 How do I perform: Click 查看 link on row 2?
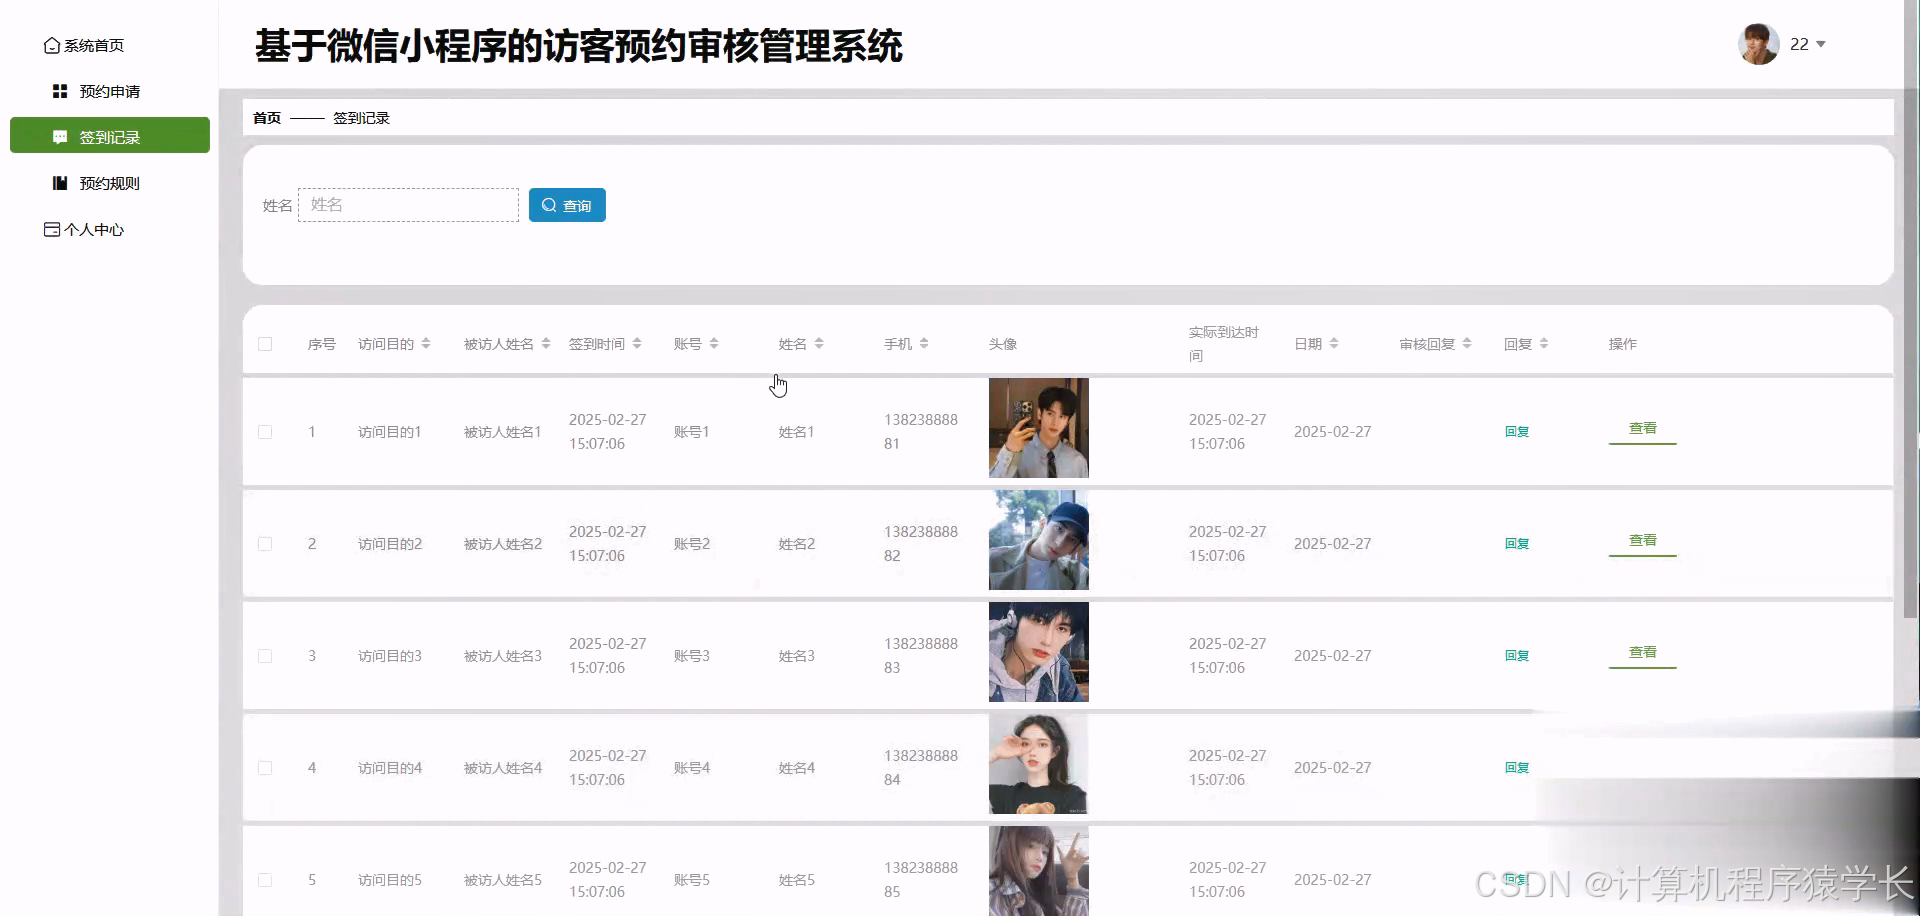[1642, 540]
